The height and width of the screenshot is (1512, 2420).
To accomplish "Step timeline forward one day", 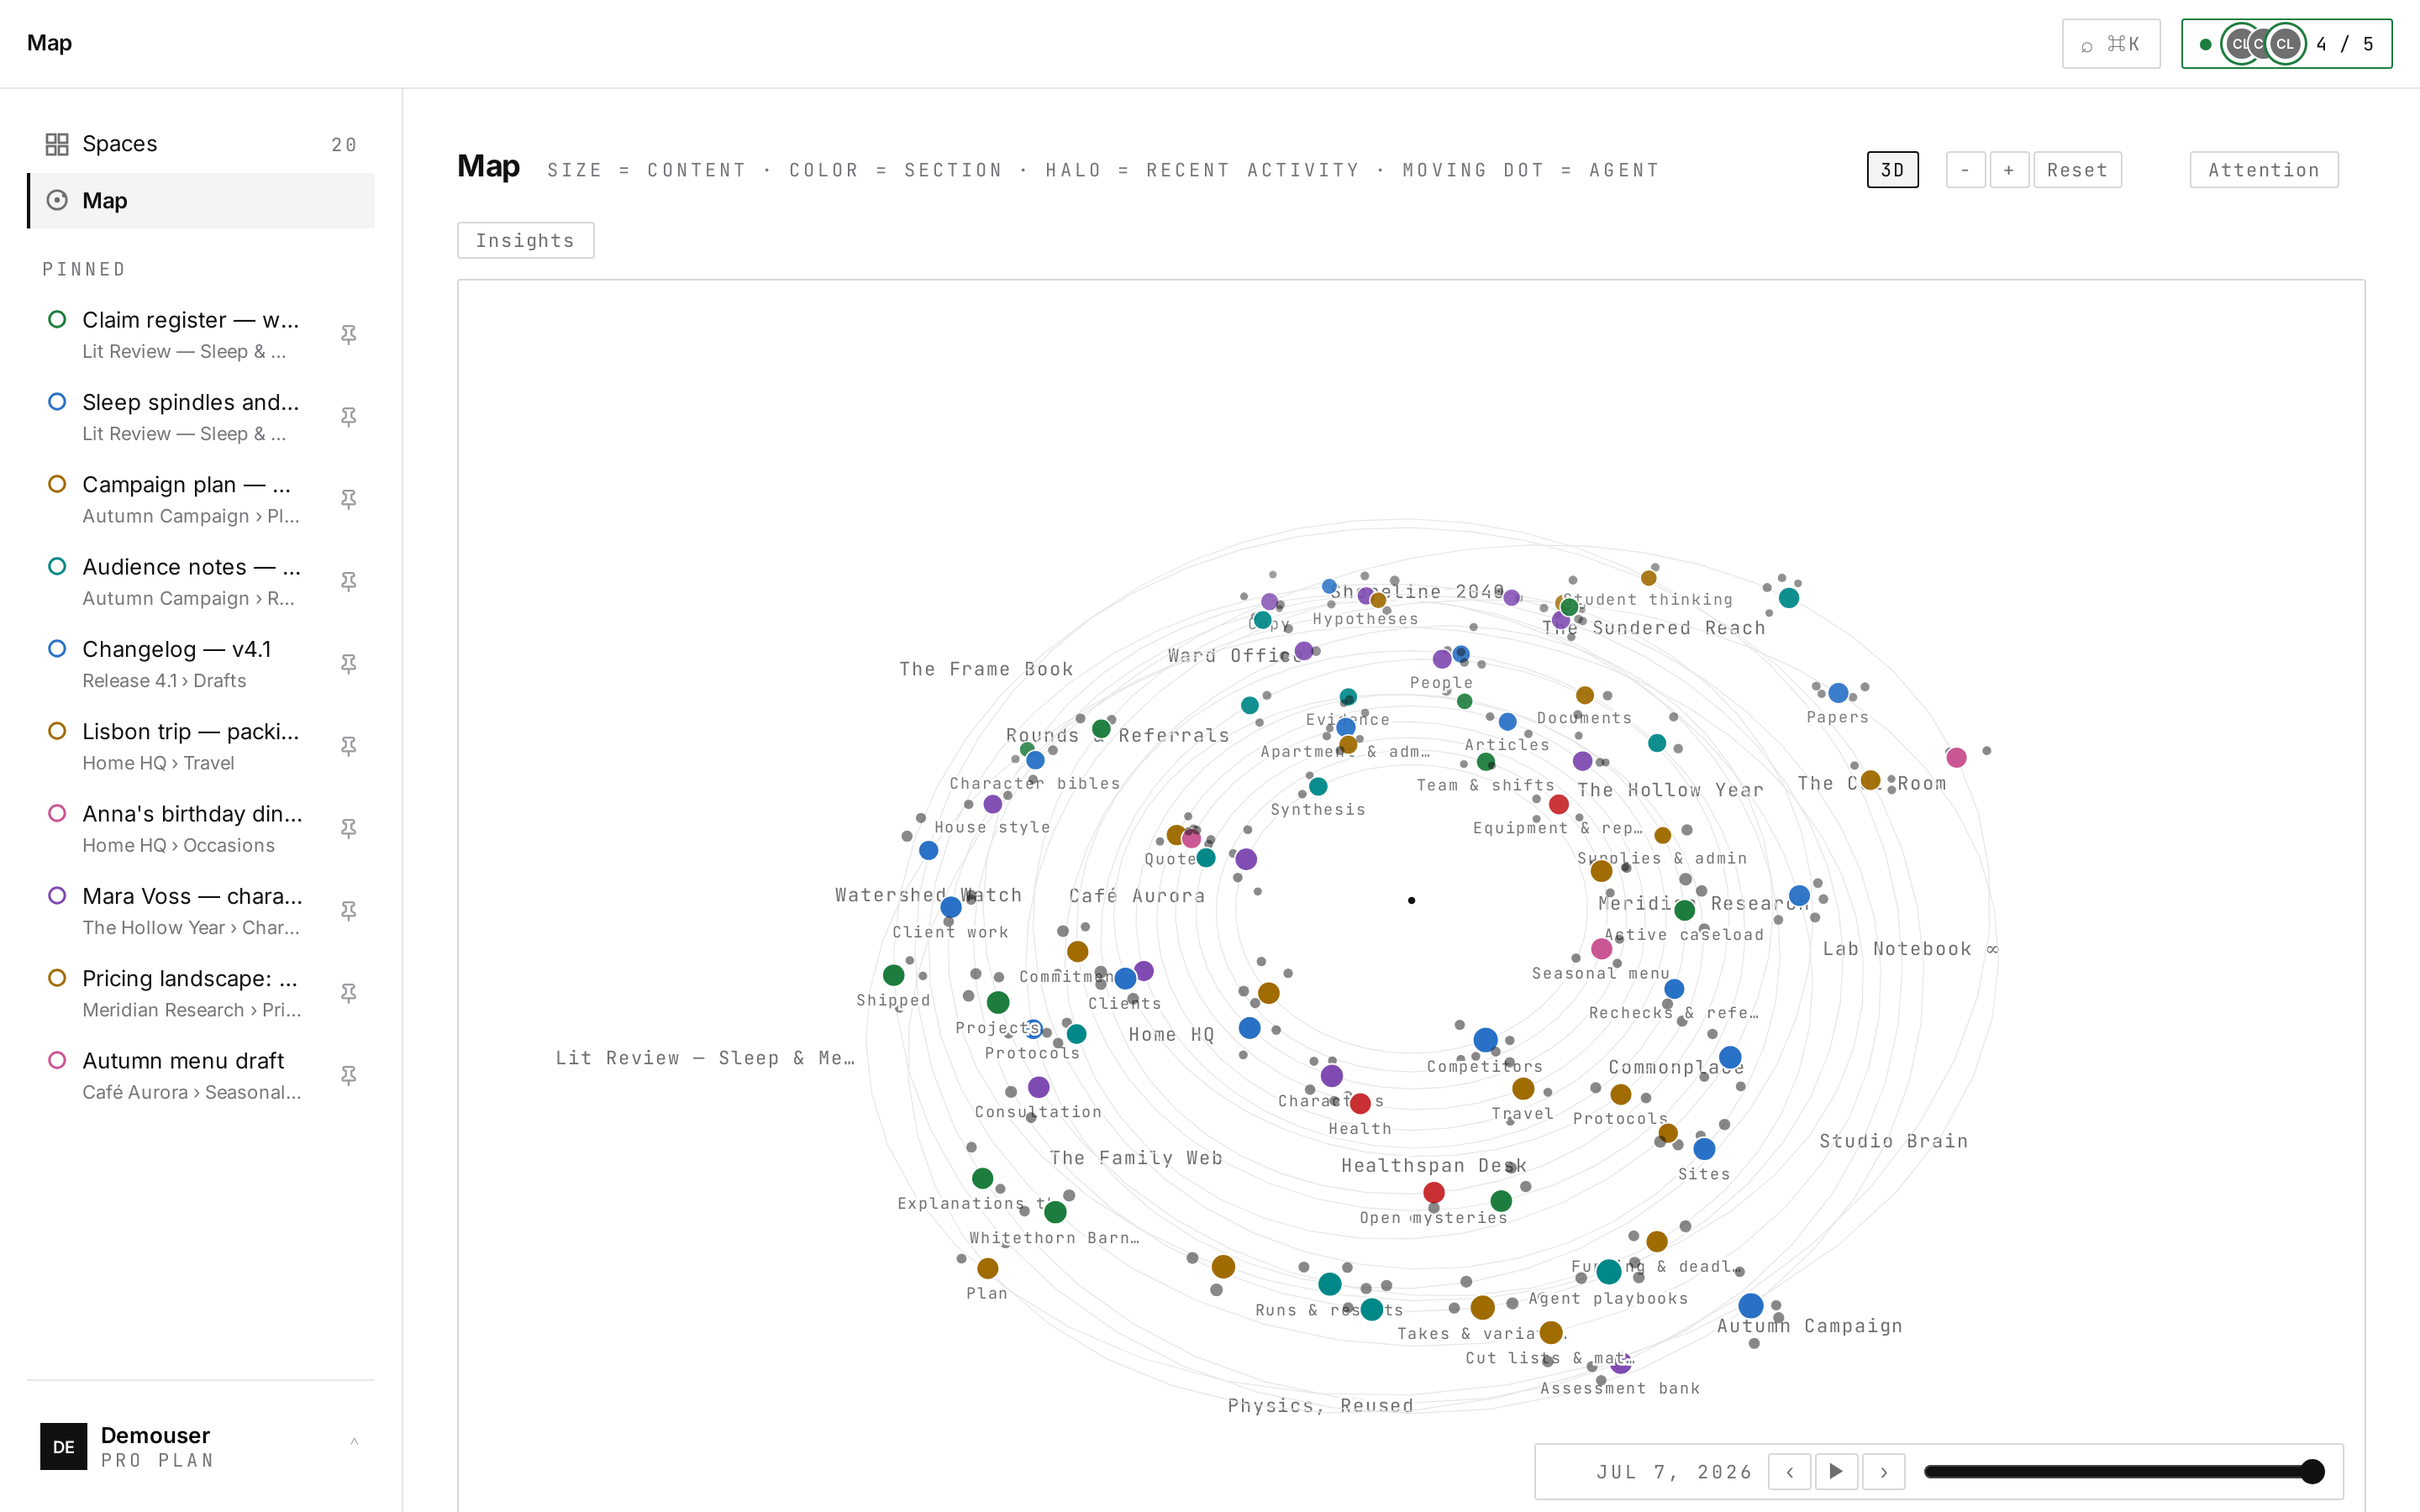I will click(x=1883, y=1471).
